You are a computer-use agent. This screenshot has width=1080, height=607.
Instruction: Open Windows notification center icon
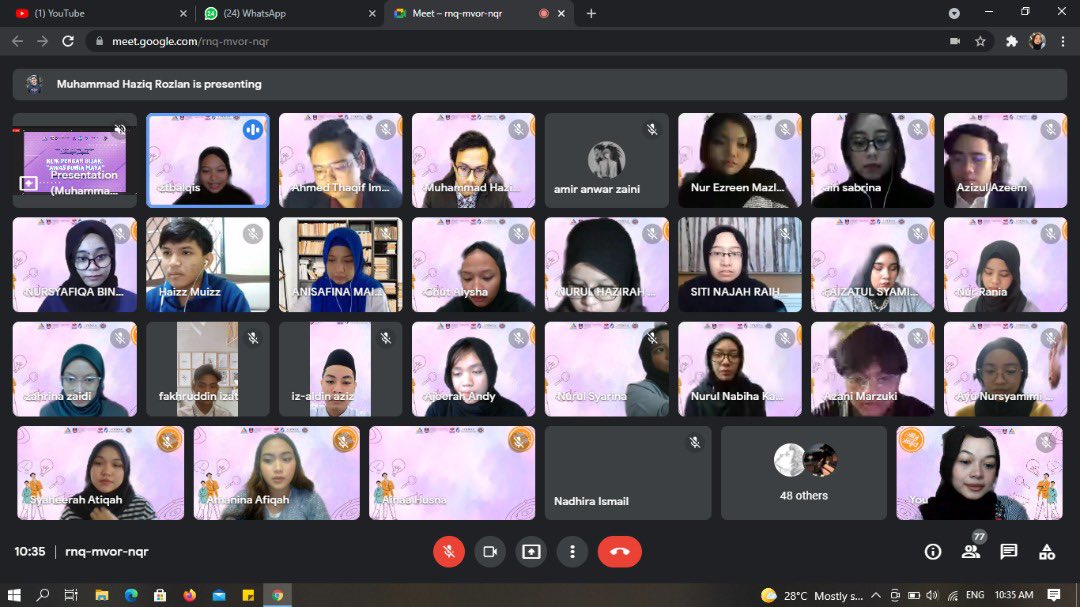1054,595
